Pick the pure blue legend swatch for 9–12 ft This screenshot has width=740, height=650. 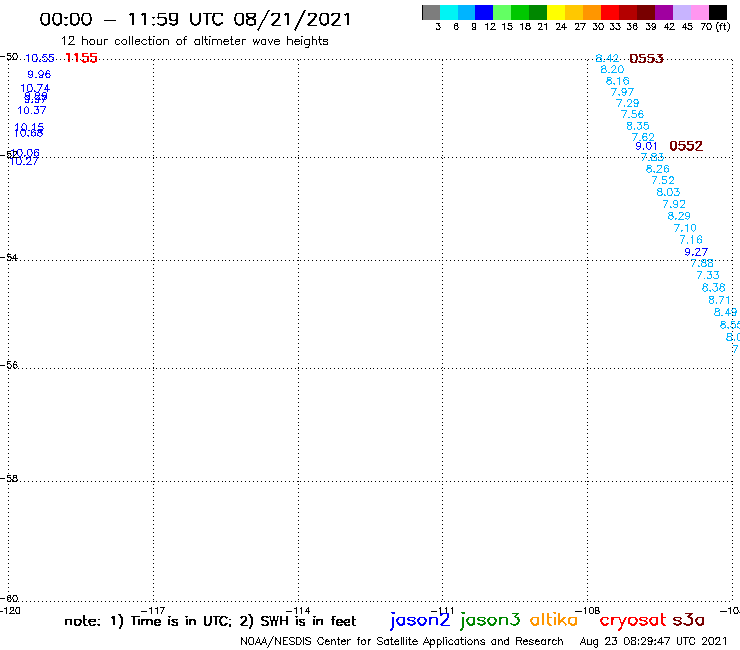[484, 12]
